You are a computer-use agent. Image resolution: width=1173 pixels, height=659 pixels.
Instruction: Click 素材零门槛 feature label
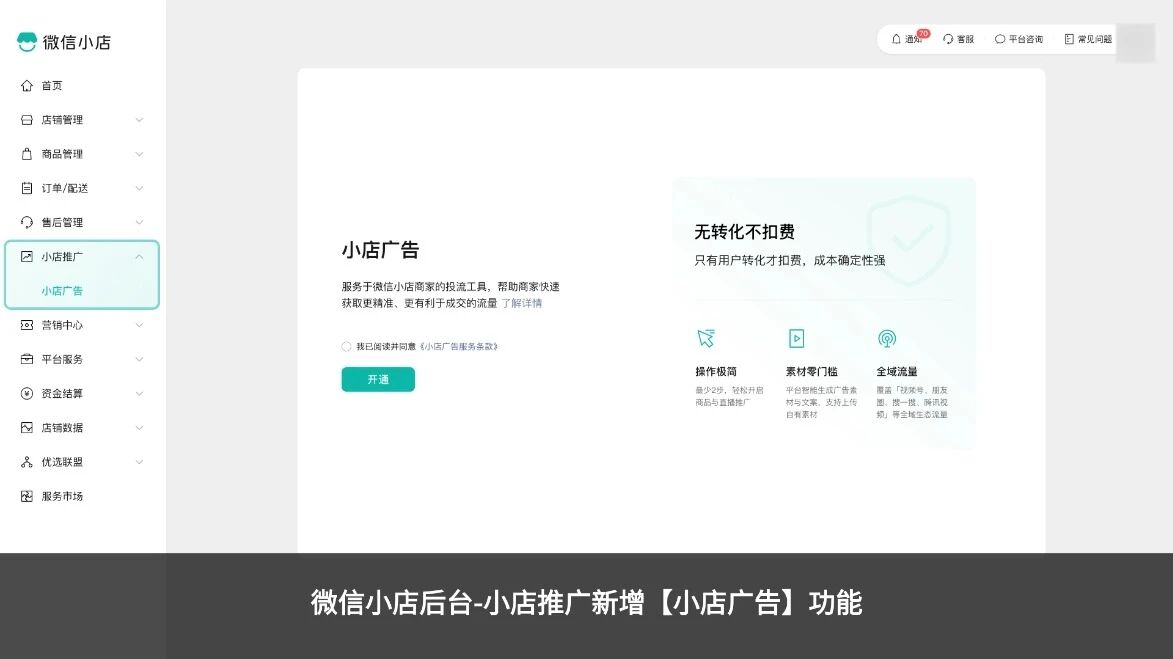812,372
